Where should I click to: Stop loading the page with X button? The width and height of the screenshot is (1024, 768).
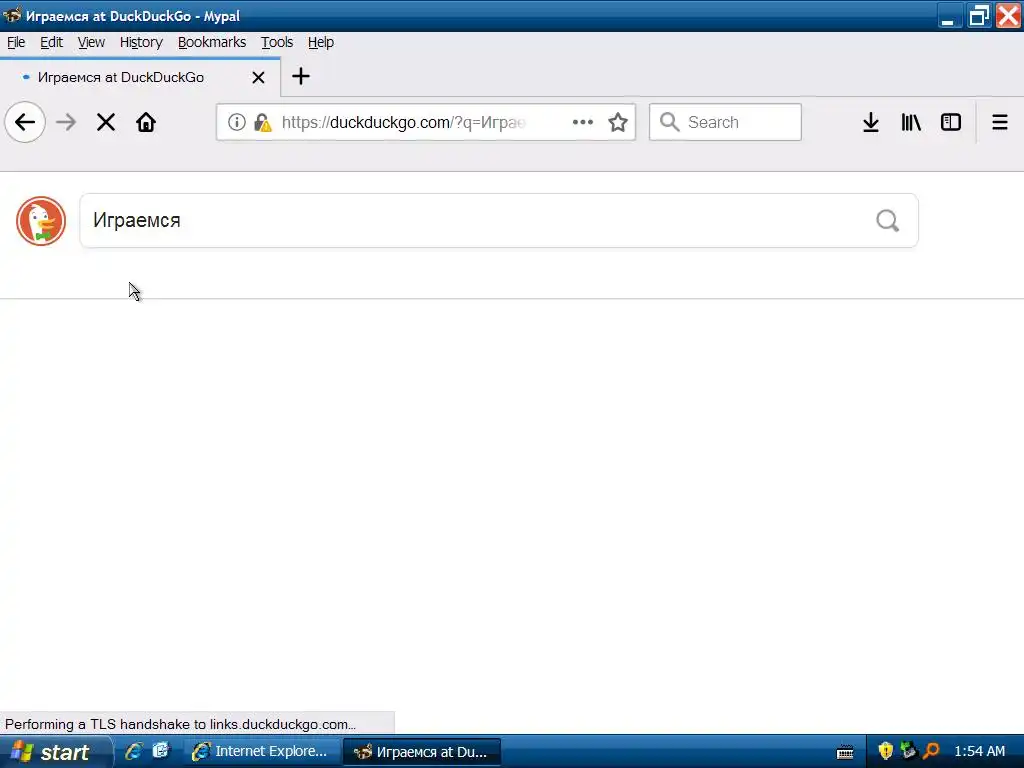106,122
